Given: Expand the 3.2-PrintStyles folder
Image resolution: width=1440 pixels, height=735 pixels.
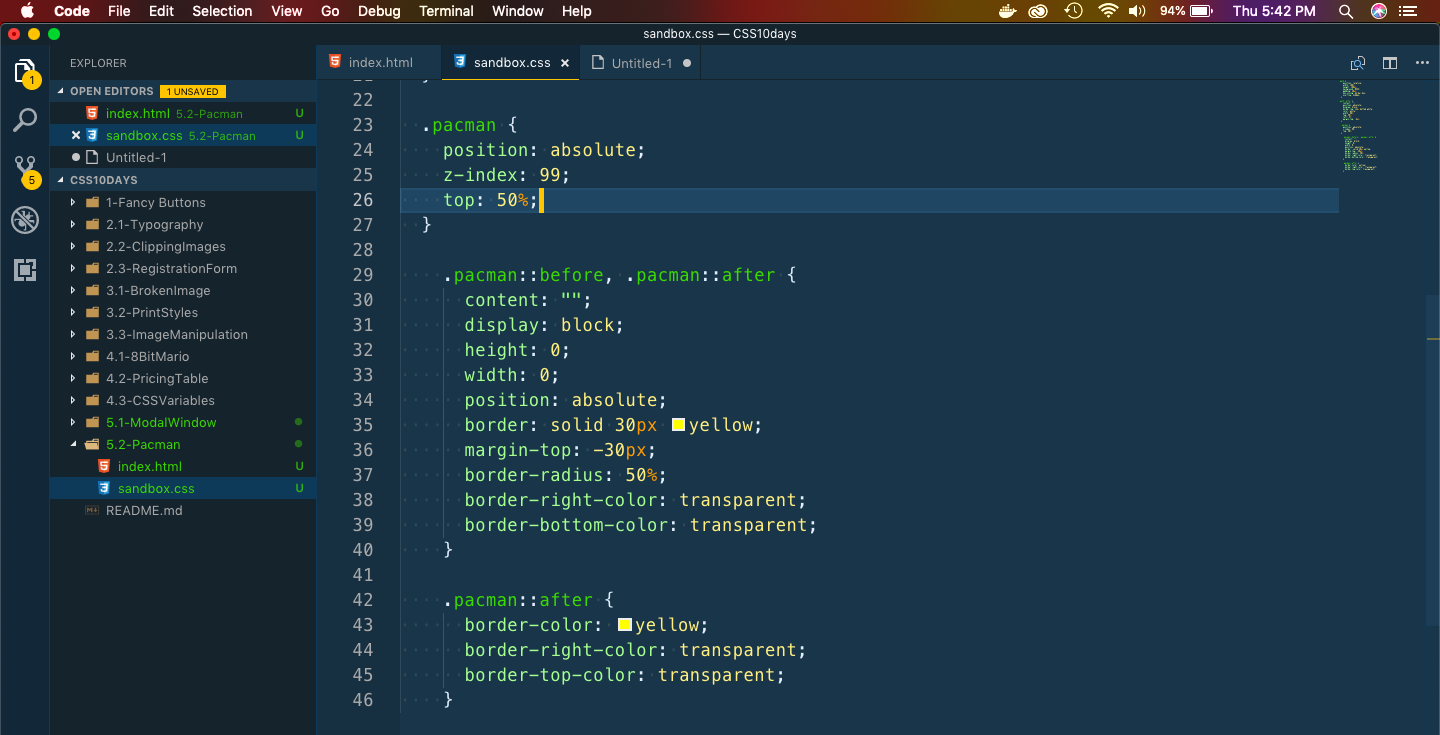Looking at the screenshot, I should 72,312.
